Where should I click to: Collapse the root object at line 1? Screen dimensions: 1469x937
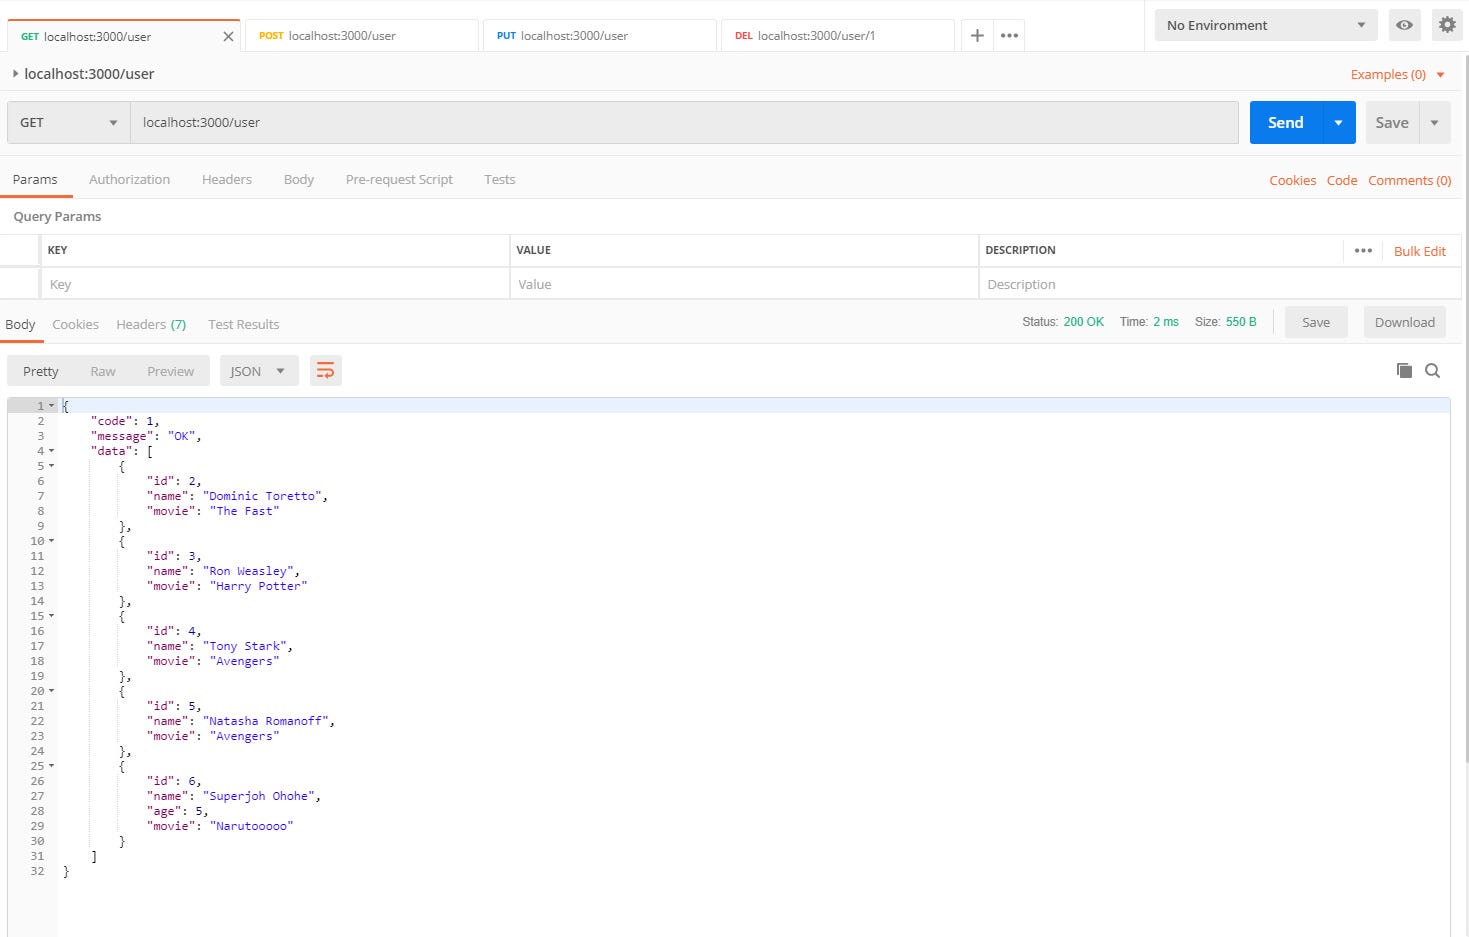pos(52,406)
